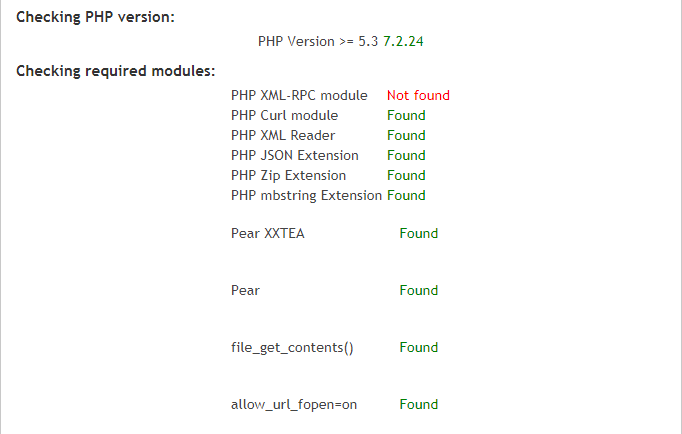Click the standalone 'Pear' label
This screenshot has height=434, width=682.
click(245, 291)
